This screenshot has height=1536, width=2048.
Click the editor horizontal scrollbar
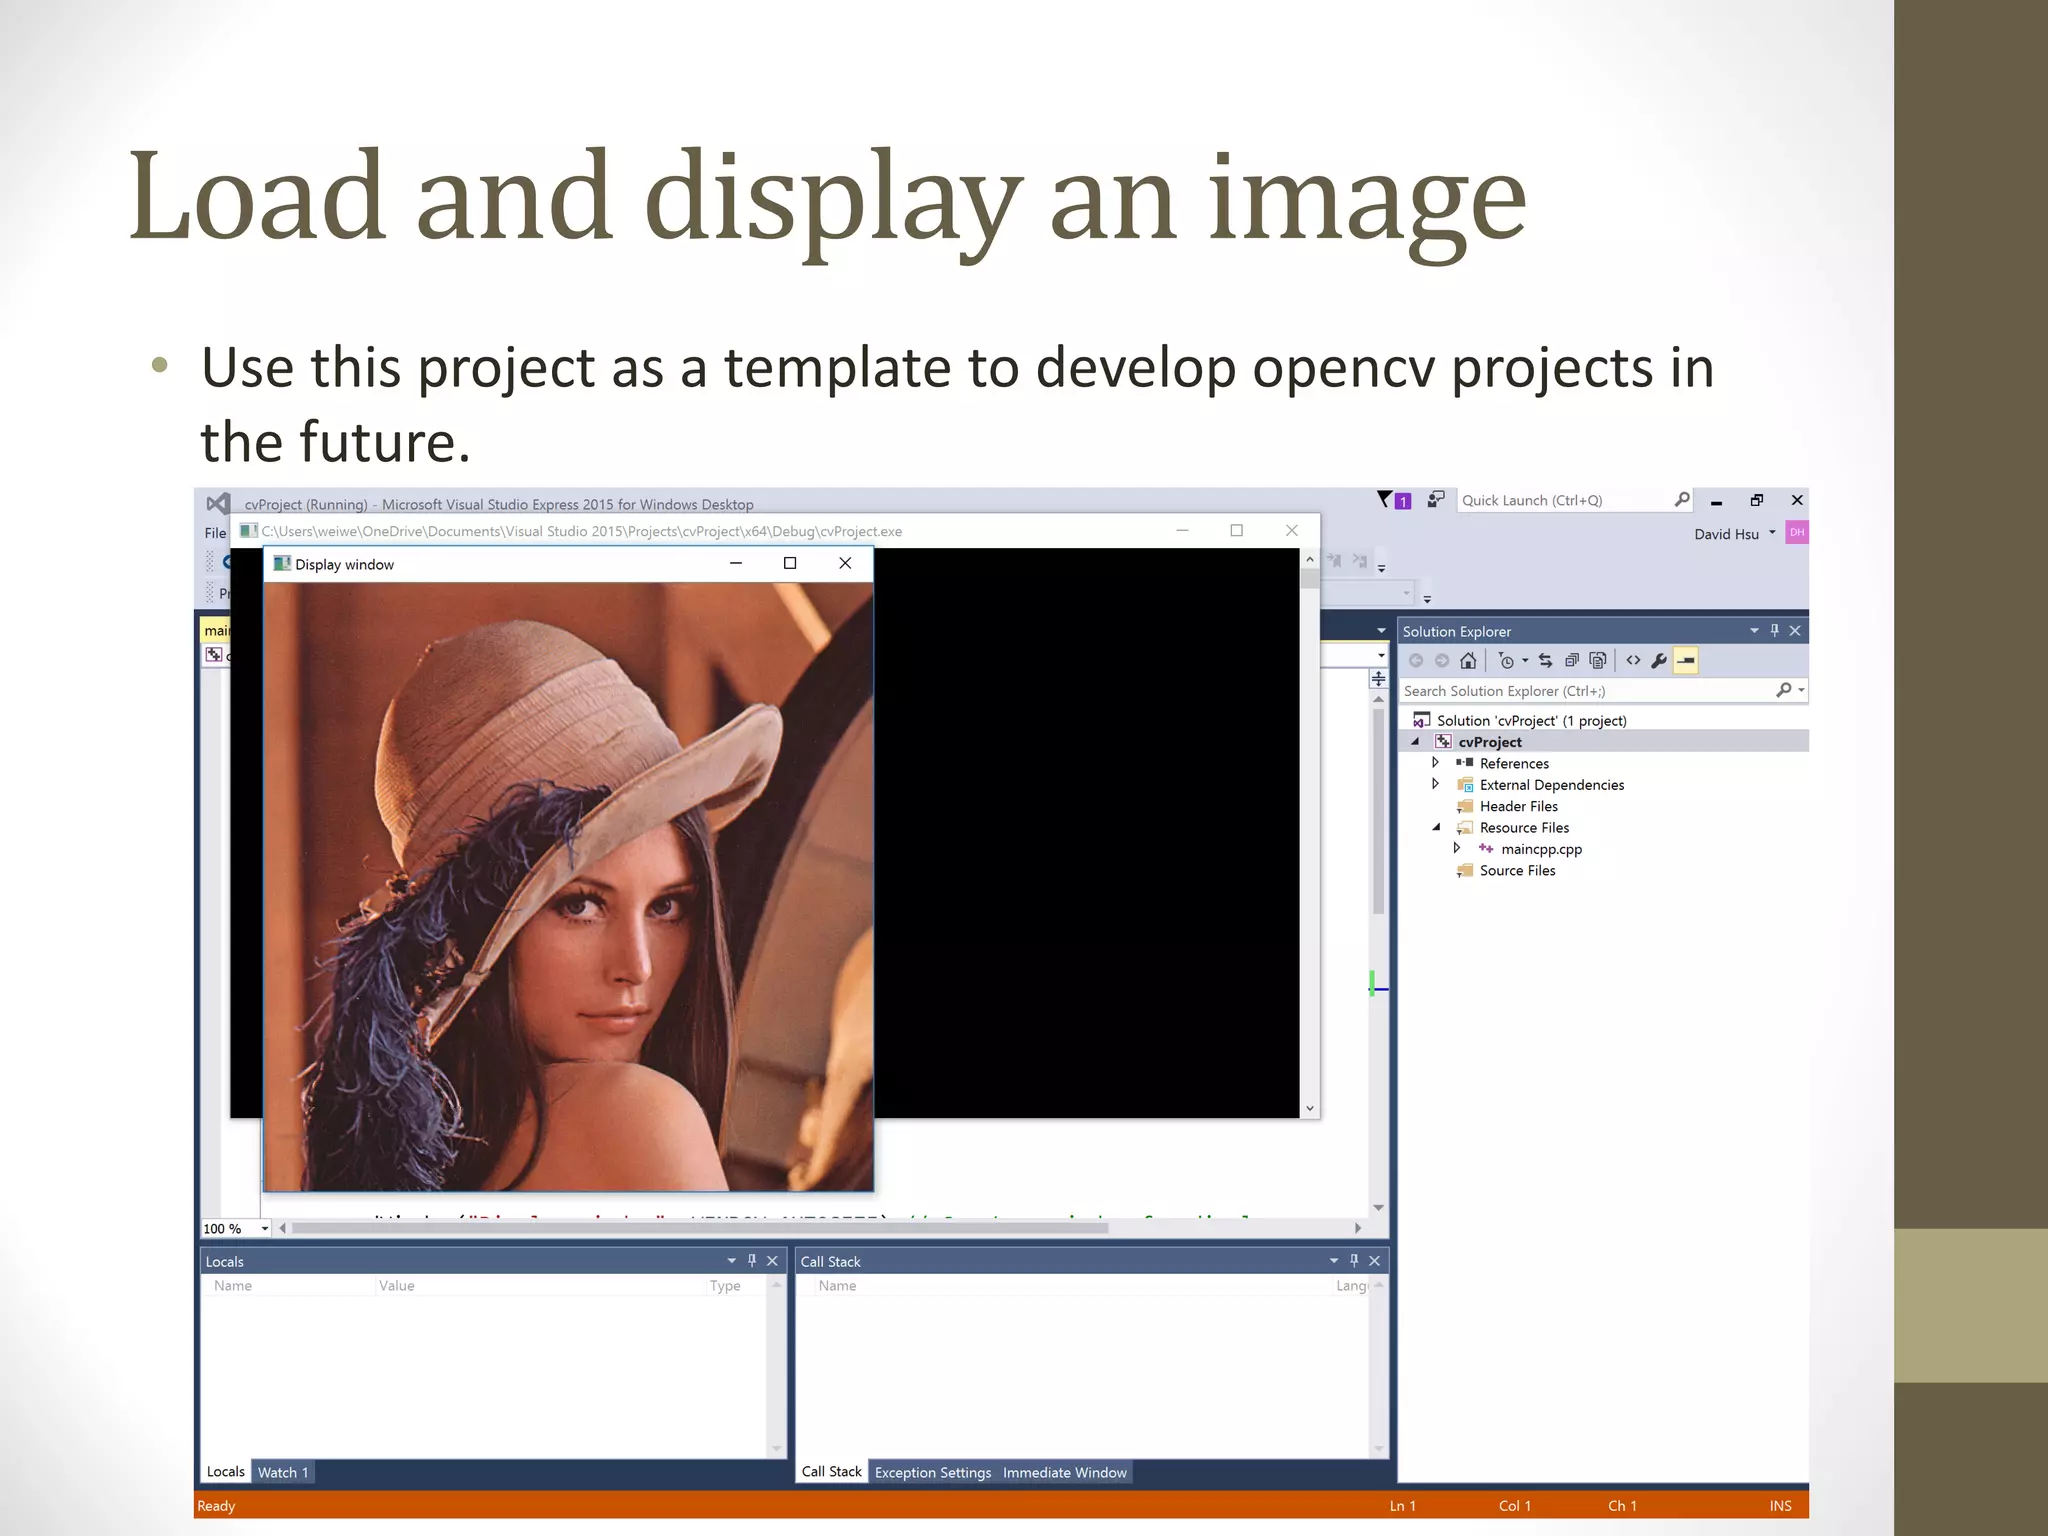pyautogui.click(x=700, y=1228)
